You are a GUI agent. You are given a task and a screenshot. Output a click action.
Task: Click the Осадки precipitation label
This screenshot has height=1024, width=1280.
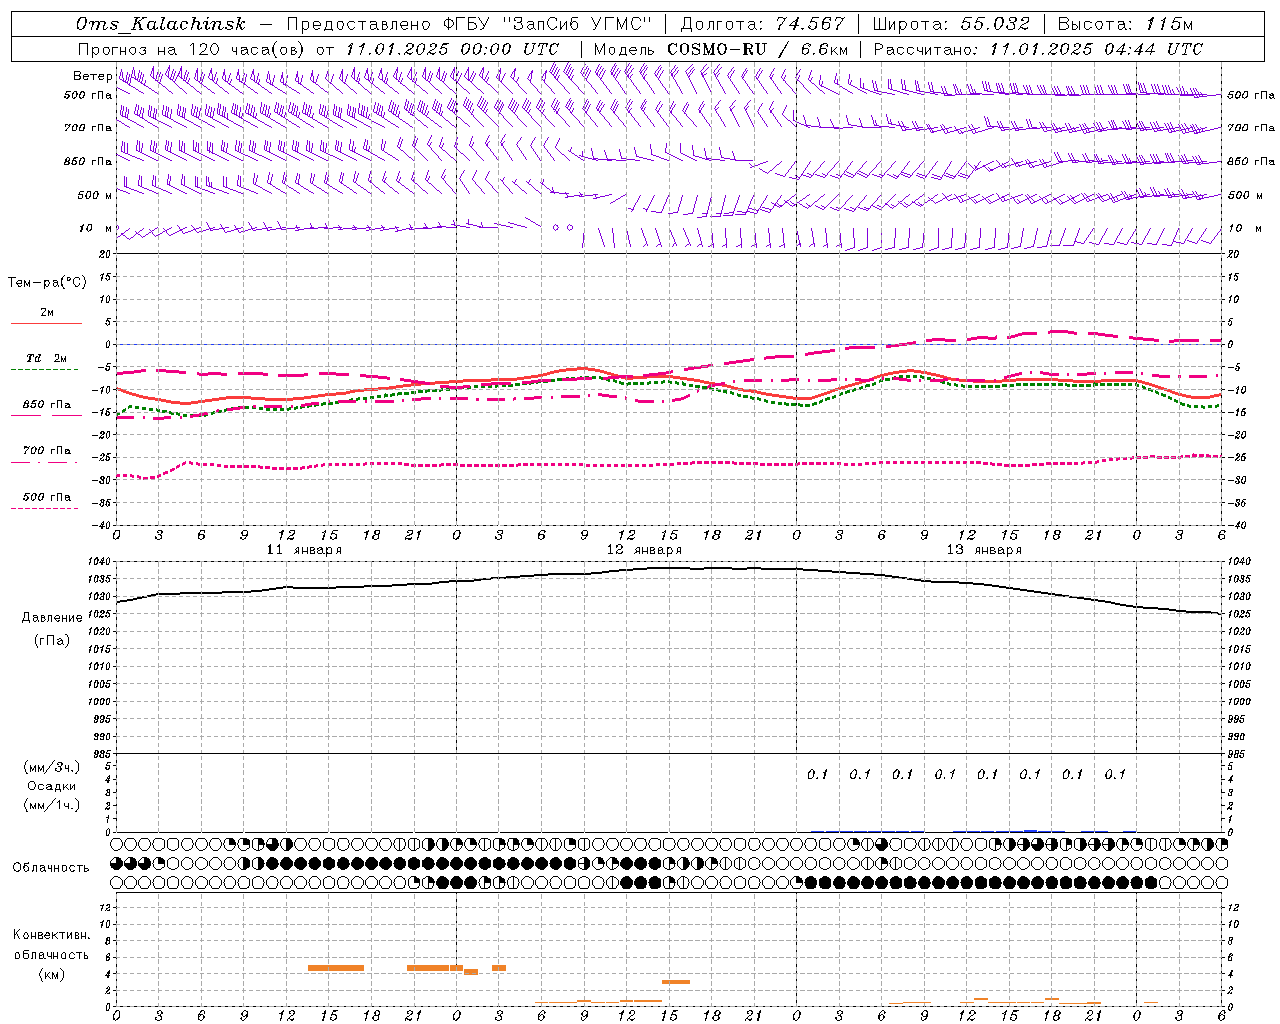point(52,786)
